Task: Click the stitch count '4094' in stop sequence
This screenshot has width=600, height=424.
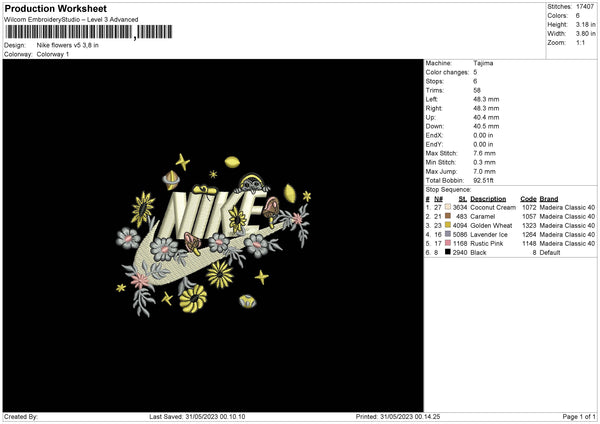Action: (x=460, y=225)
